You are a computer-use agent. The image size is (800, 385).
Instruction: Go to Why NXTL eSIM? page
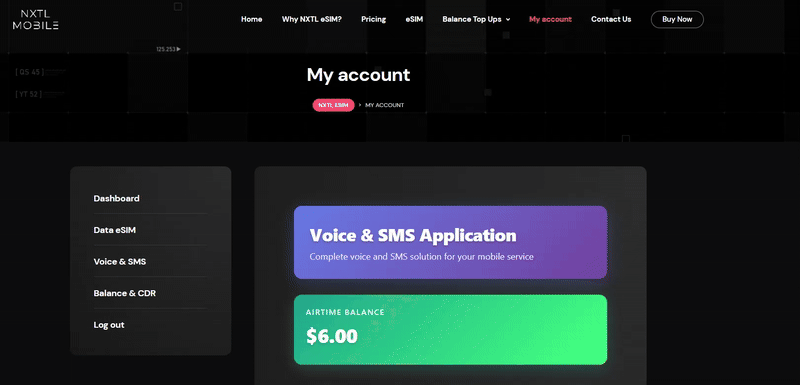point(312,19)
